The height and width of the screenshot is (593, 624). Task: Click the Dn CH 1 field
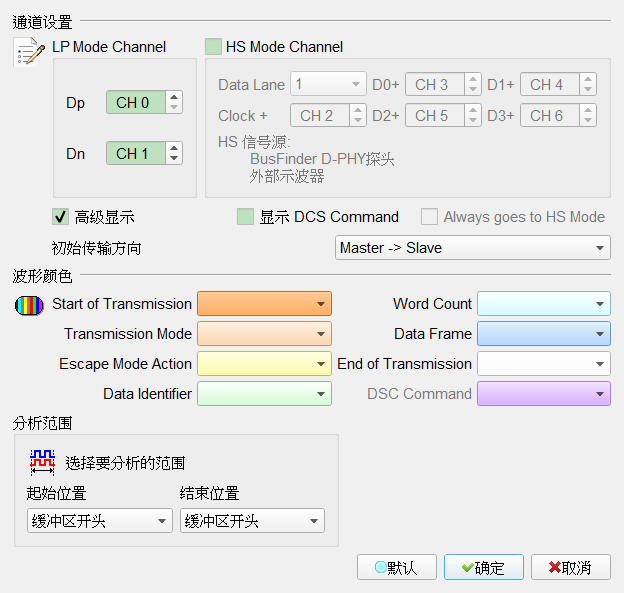[x=136, y=153]
